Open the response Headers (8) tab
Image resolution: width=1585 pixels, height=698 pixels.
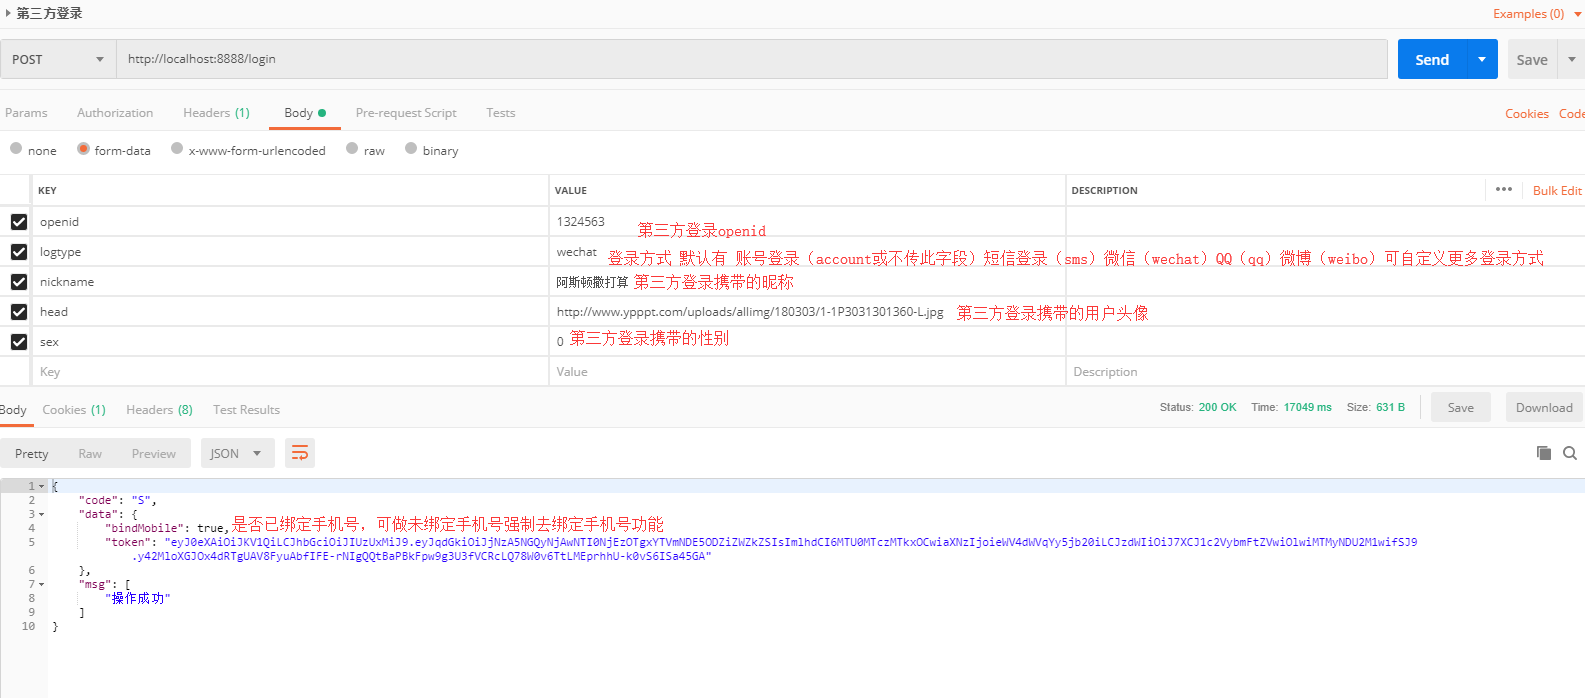159,409
